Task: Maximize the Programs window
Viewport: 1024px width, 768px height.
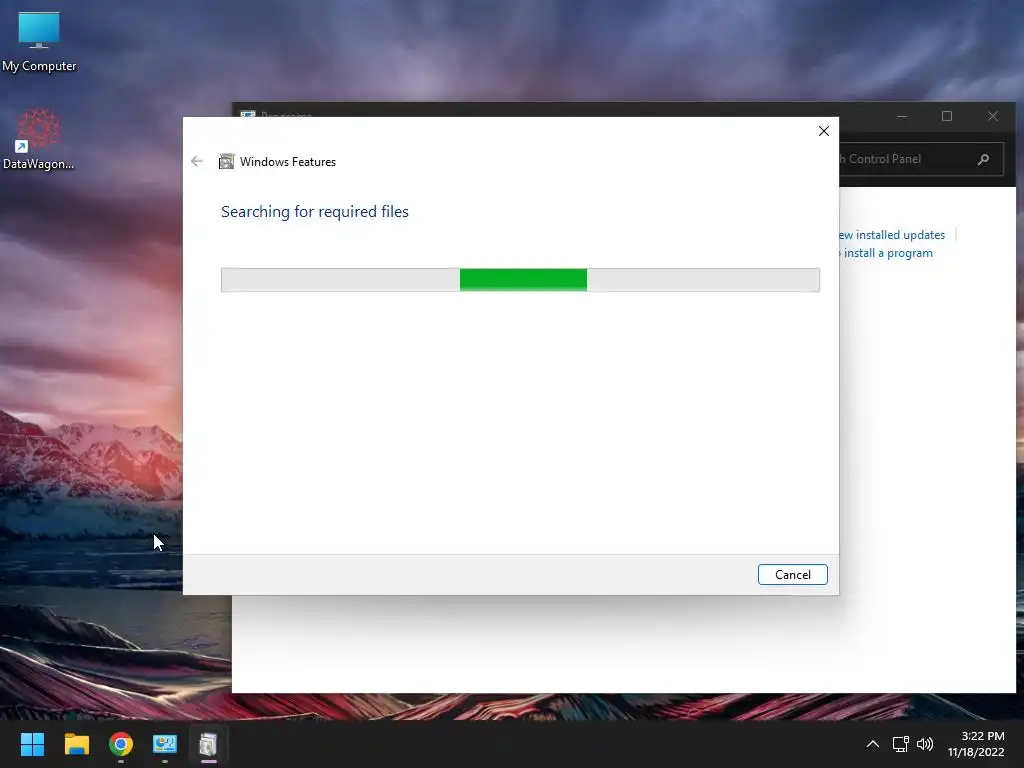Action: point(947,116)
